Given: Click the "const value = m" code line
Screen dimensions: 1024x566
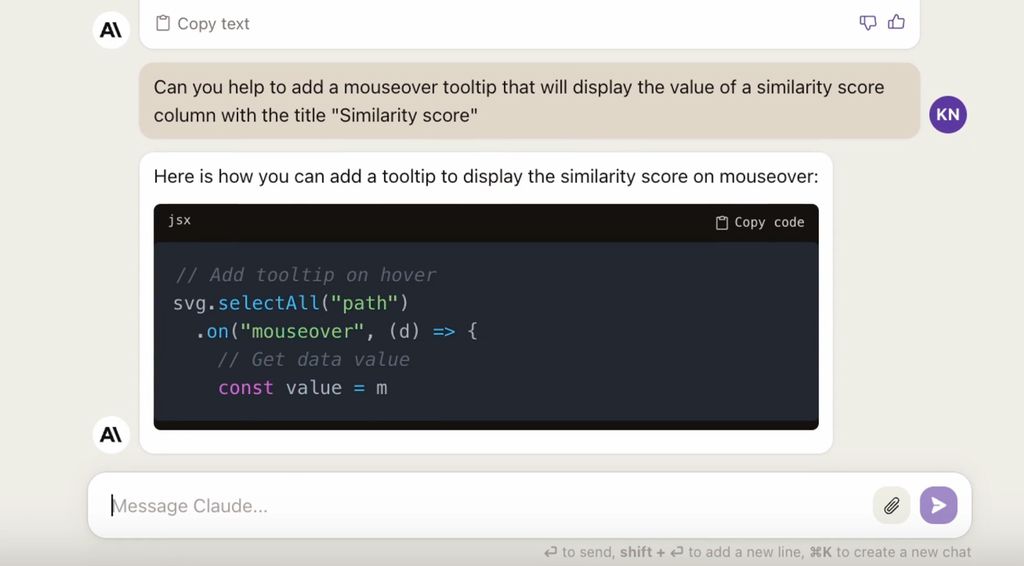Looking at the screenshot, I should (x=302, y=387).
